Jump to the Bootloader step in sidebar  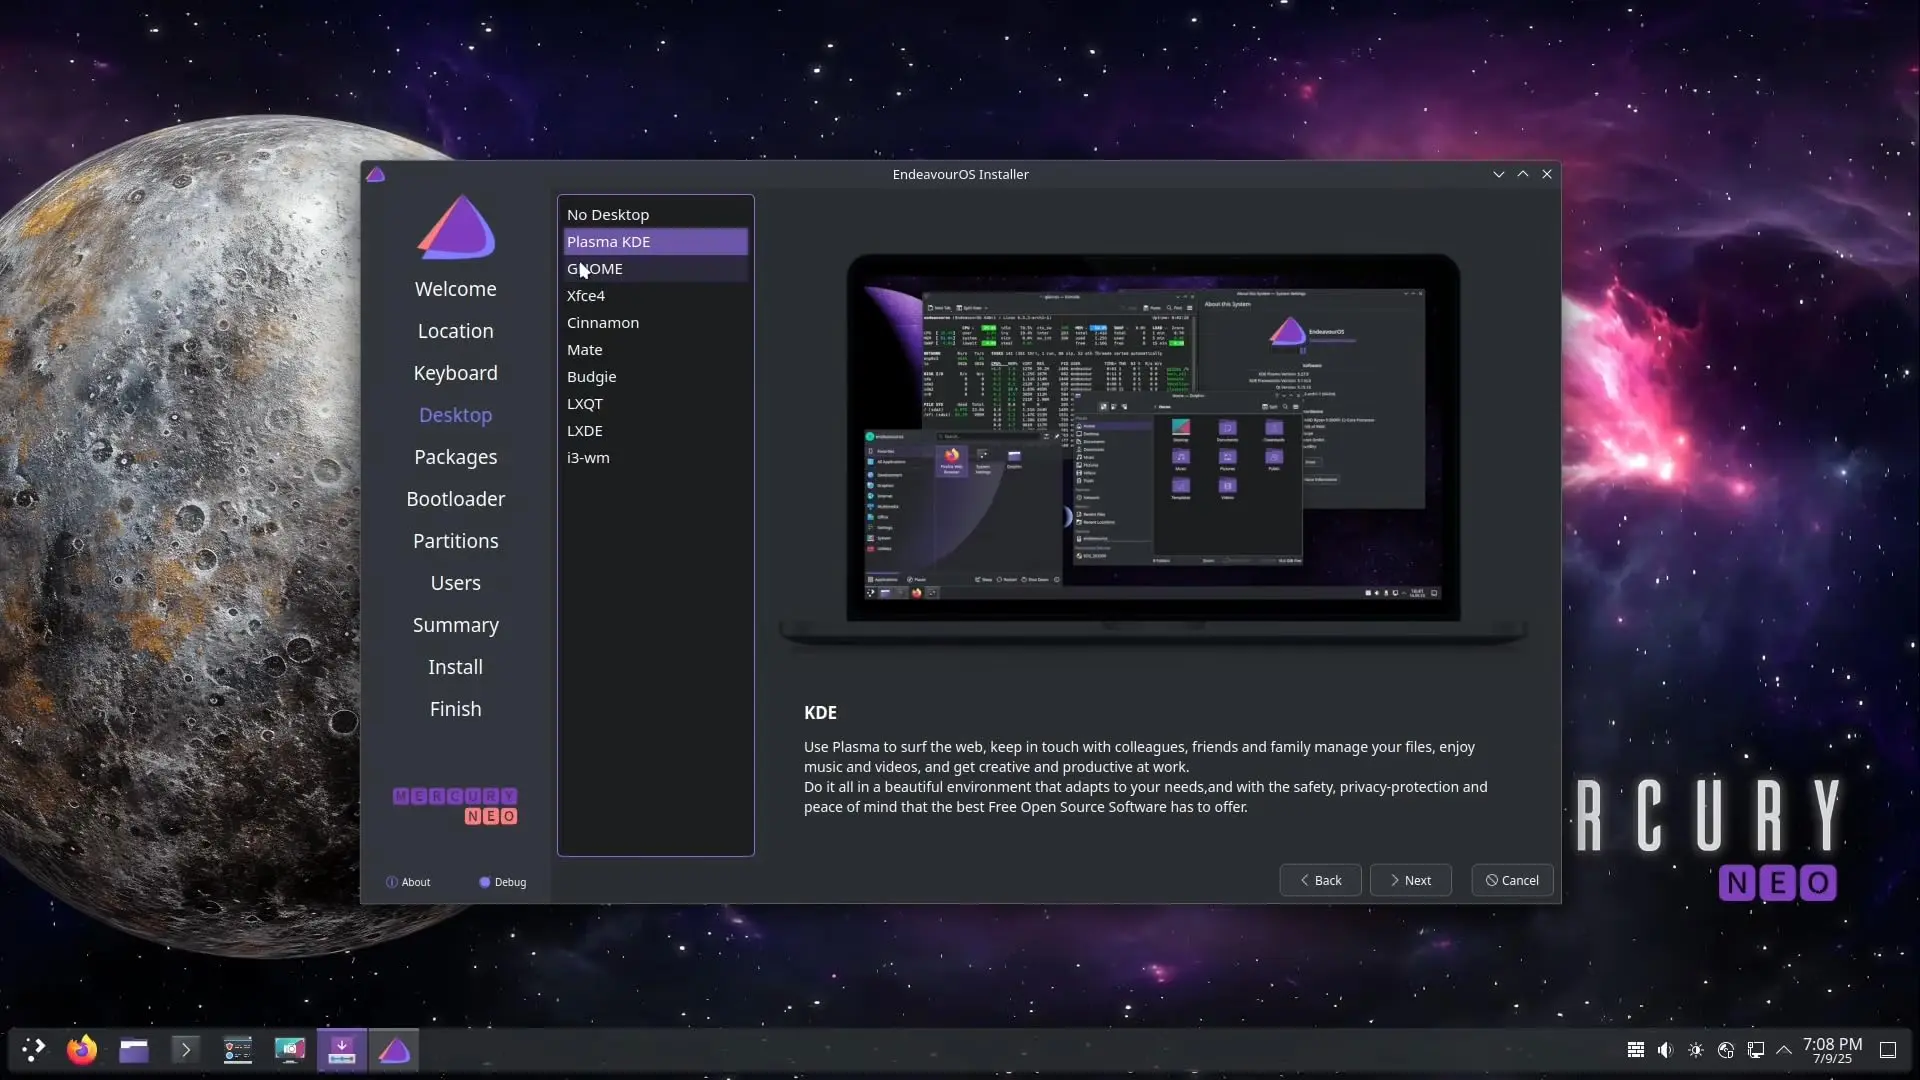(456, 499)
